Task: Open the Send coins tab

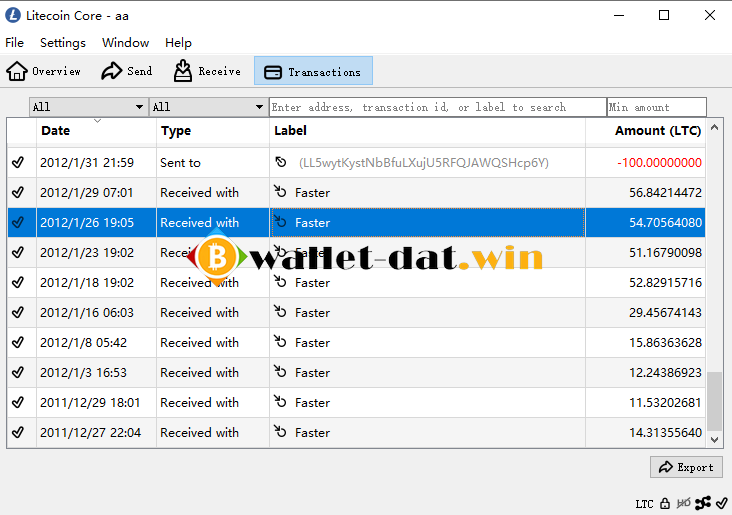Action: (127, 71)
